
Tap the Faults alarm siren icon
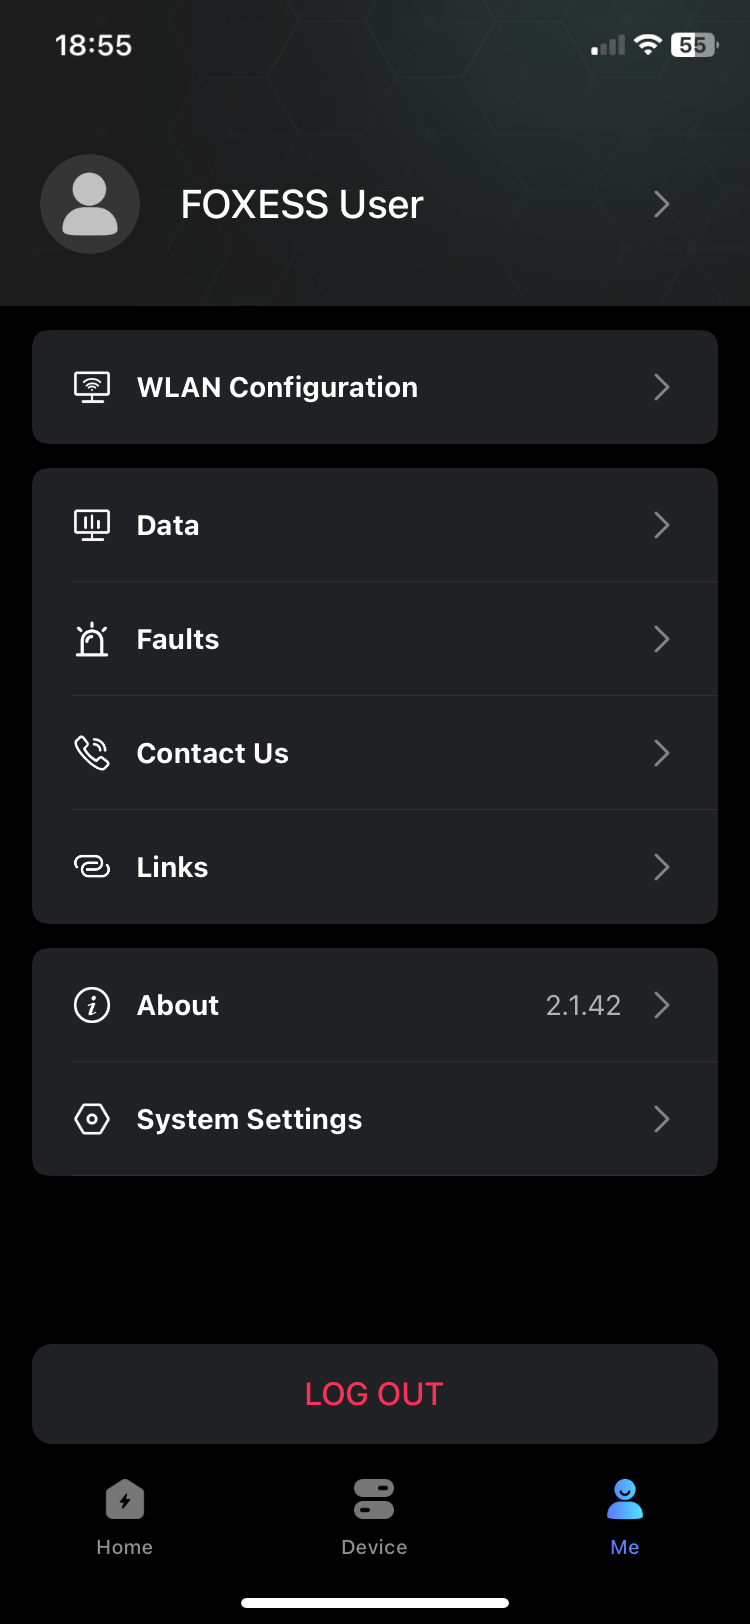click(x=92, y=639)
